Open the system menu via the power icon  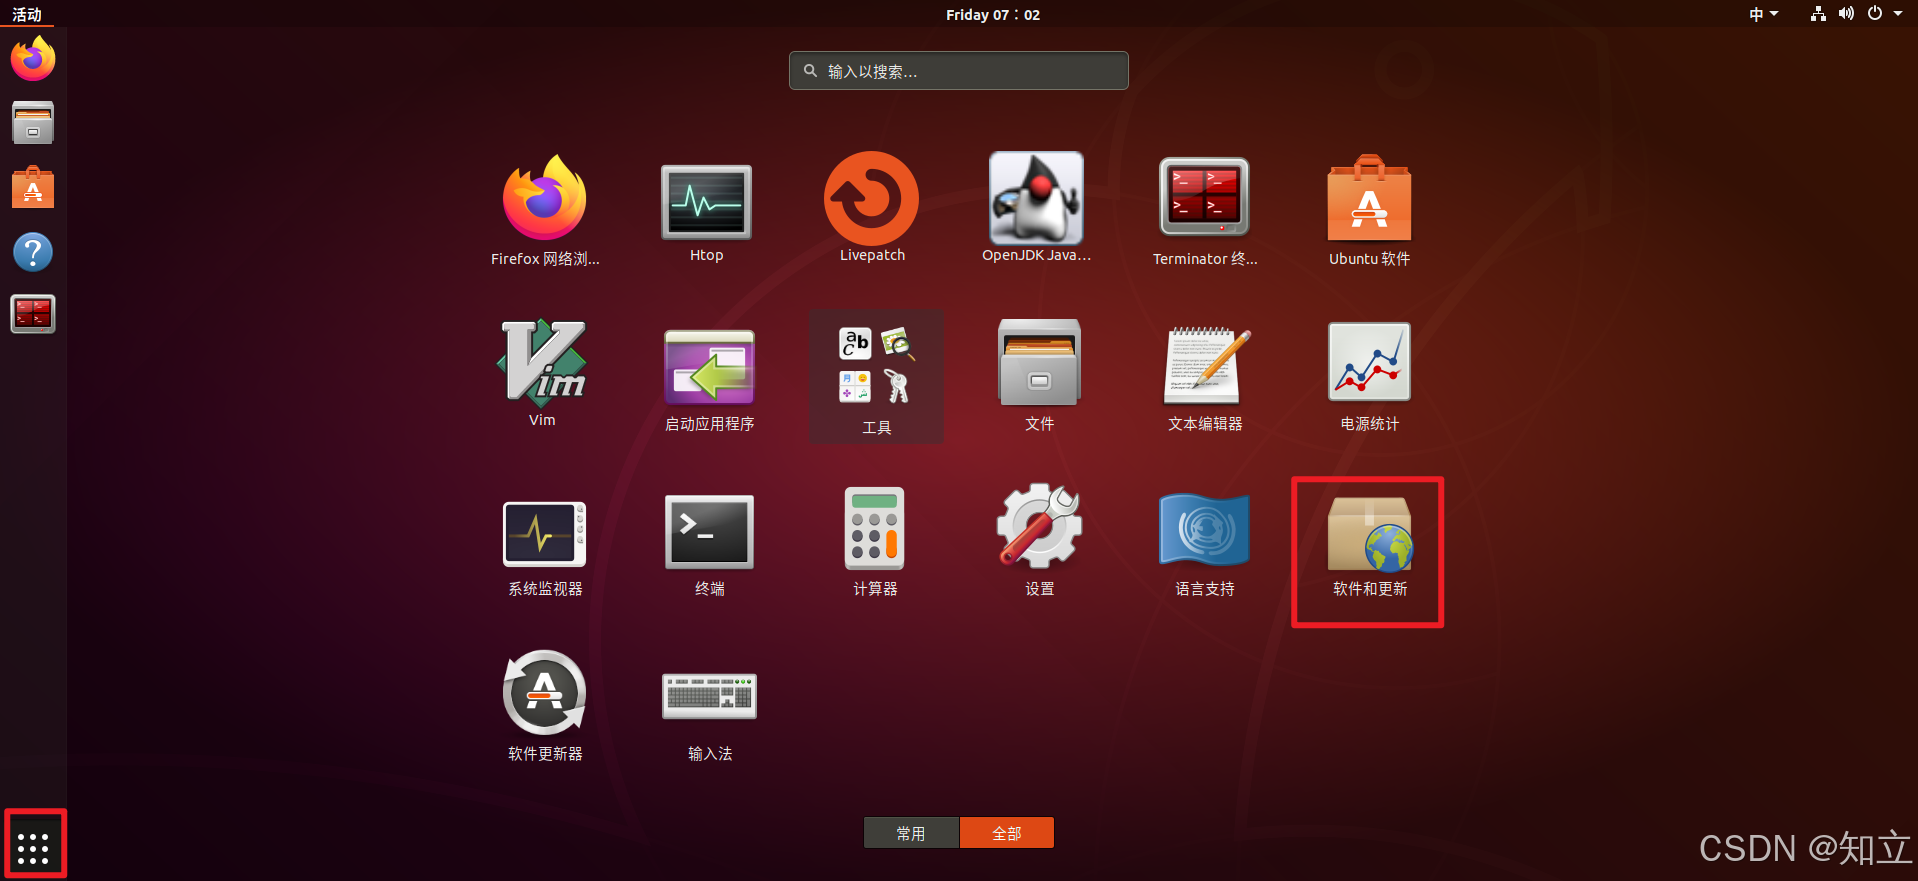[1875, 14]
